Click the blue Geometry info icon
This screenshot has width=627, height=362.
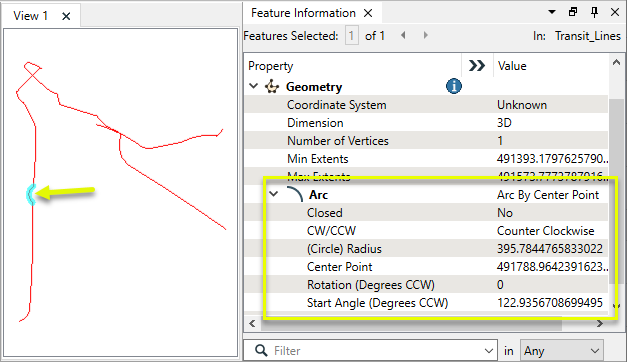pos(453,86)
